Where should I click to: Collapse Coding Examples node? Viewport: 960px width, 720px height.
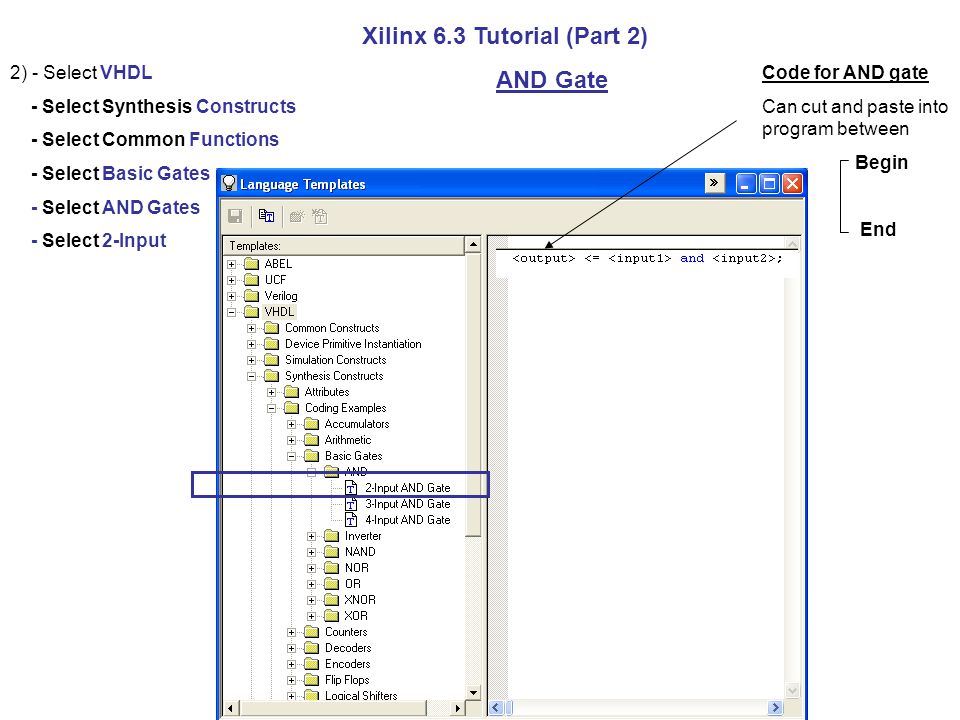coord(271,408)
